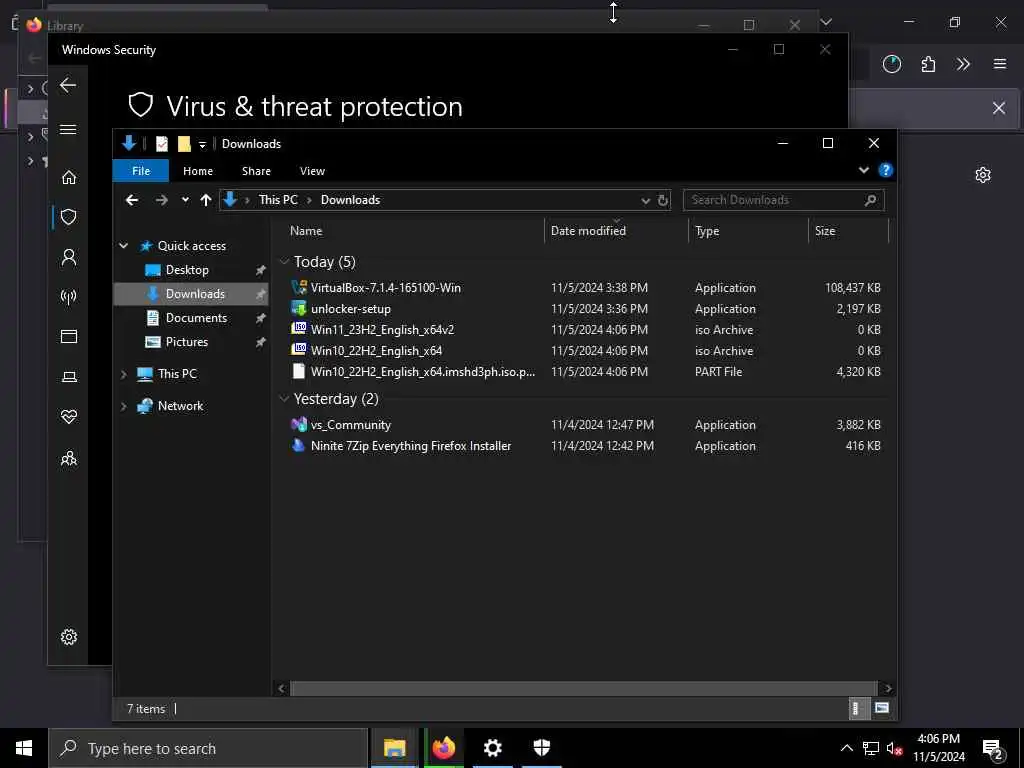Click Type here to search box on taskbar
This screenshot has width=1024, height=768.
[208, 748]
